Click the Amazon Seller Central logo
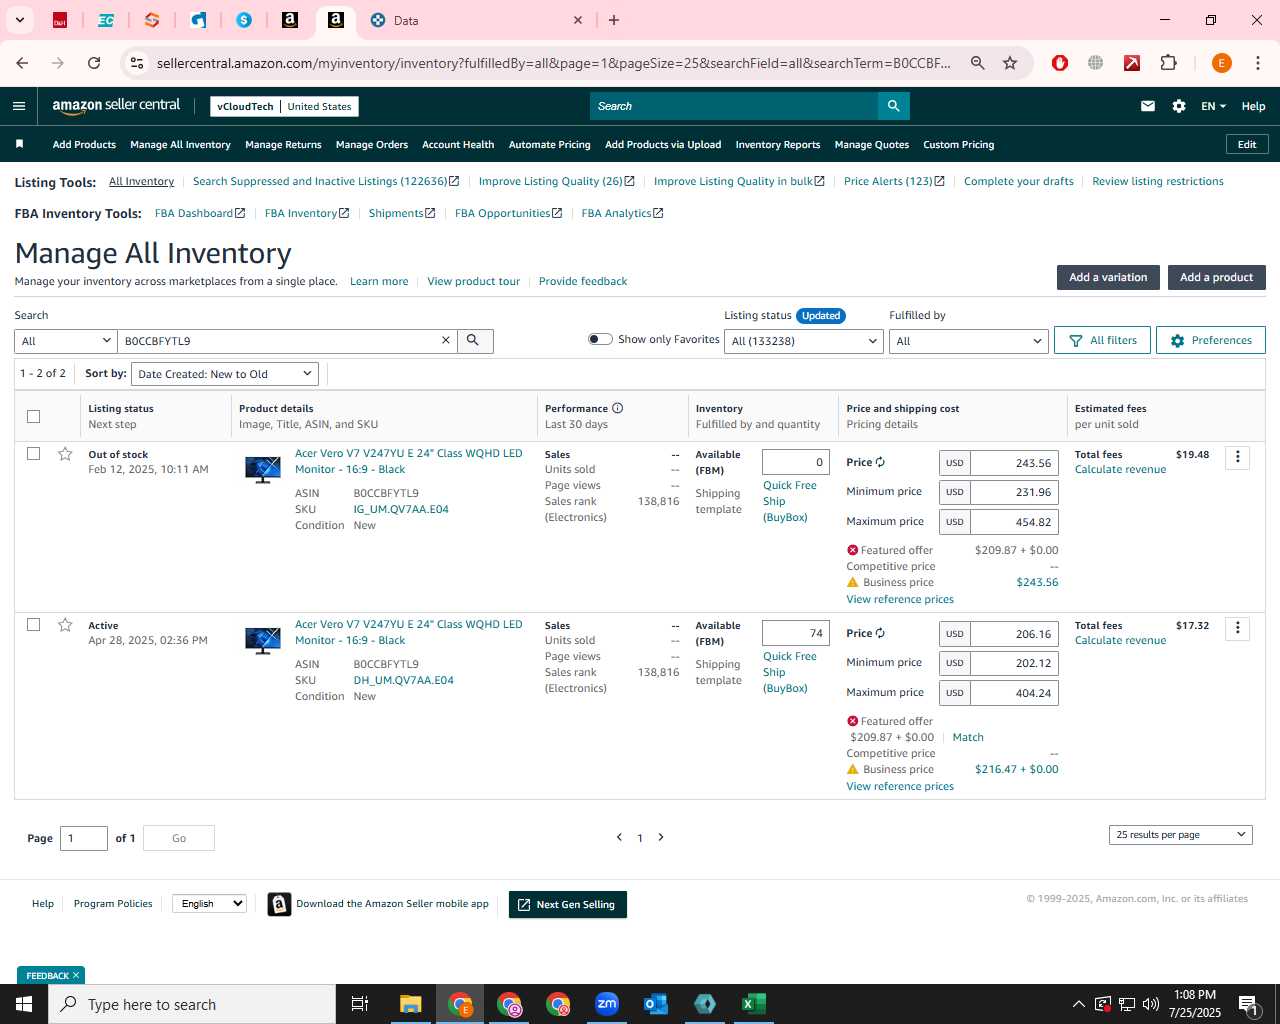1280x1024 pixels. 116,106
